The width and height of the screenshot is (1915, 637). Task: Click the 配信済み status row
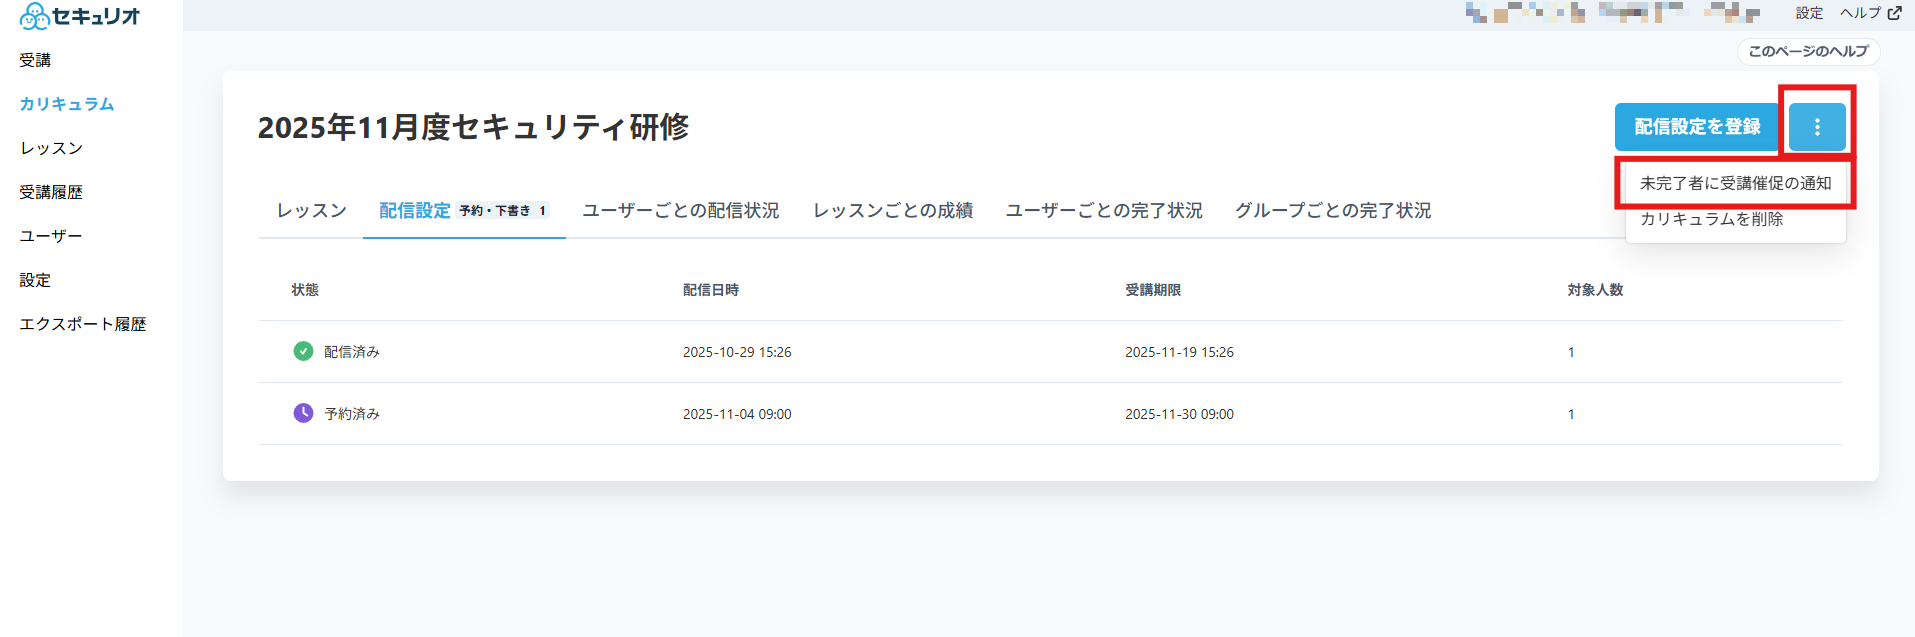[1050, 351]
